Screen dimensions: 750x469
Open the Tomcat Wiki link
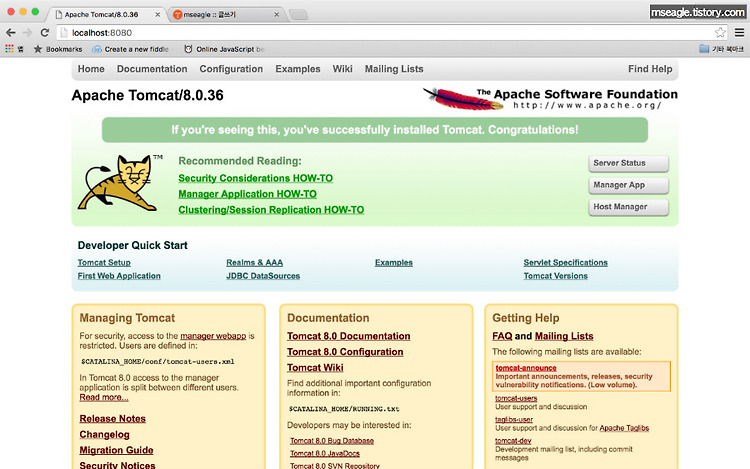(x=315, y=368)
